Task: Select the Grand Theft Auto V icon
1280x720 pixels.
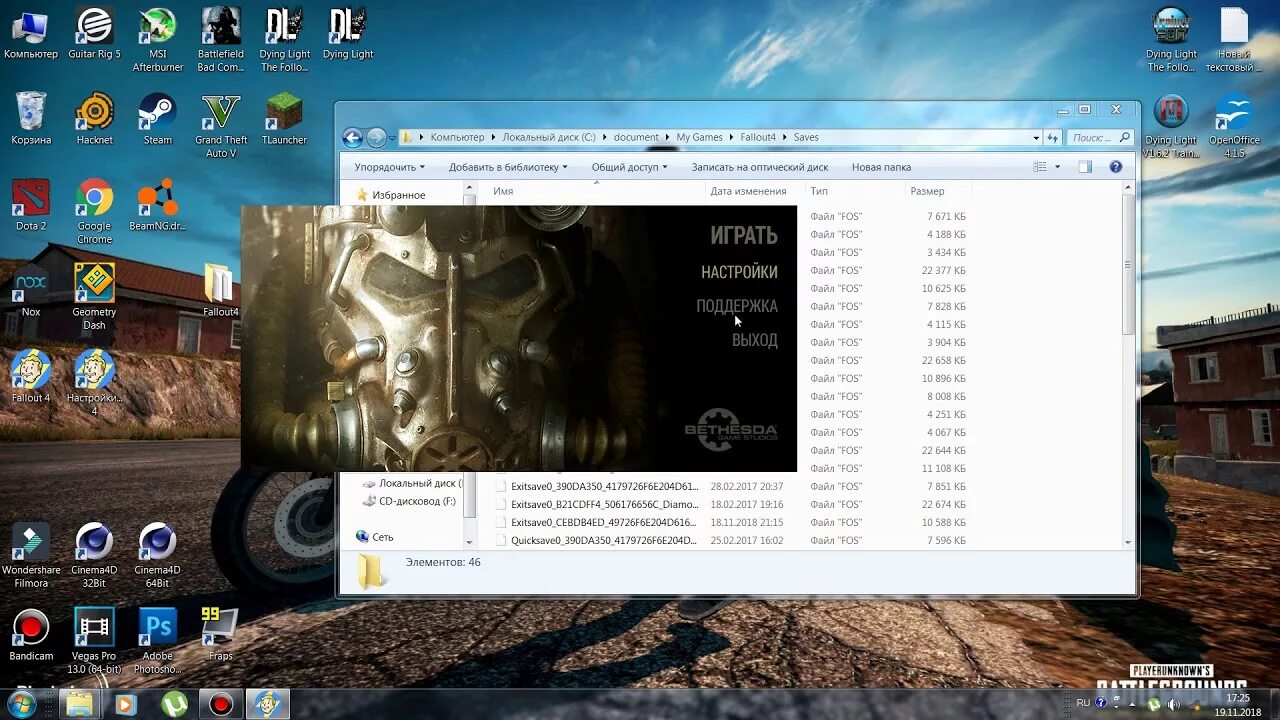Action: coord(221,126)
